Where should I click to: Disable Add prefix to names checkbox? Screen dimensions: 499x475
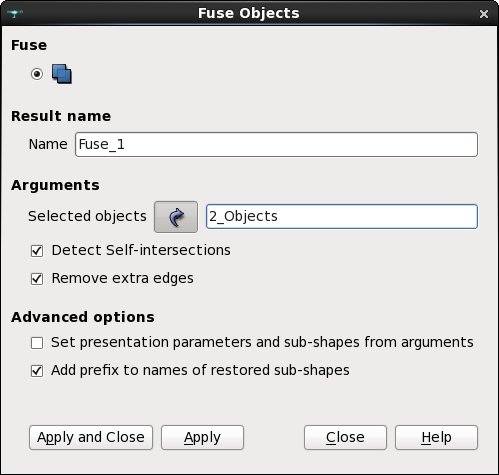pos(37,371)
